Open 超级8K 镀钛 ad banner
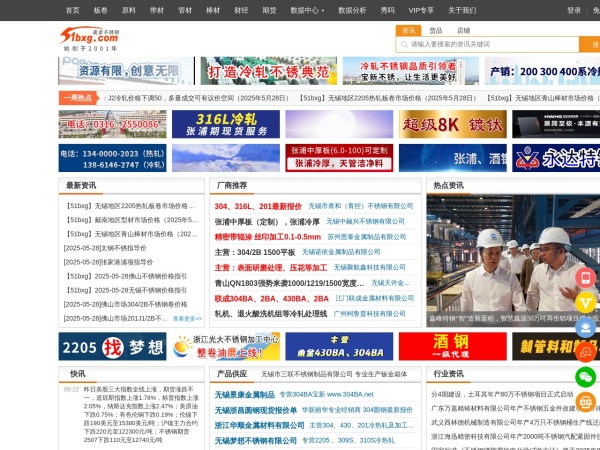This screenshot has width=600, height=450. point(453,124)
